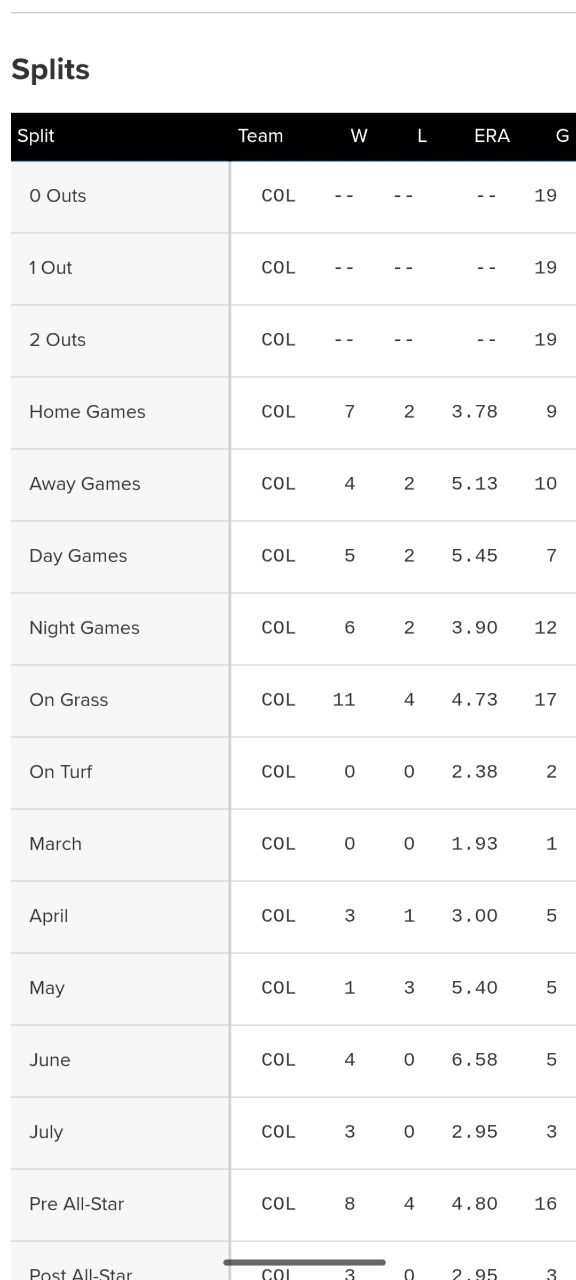Select the Home Games split row
This screenshot has height=1280, width=576.
coord(293,412)
